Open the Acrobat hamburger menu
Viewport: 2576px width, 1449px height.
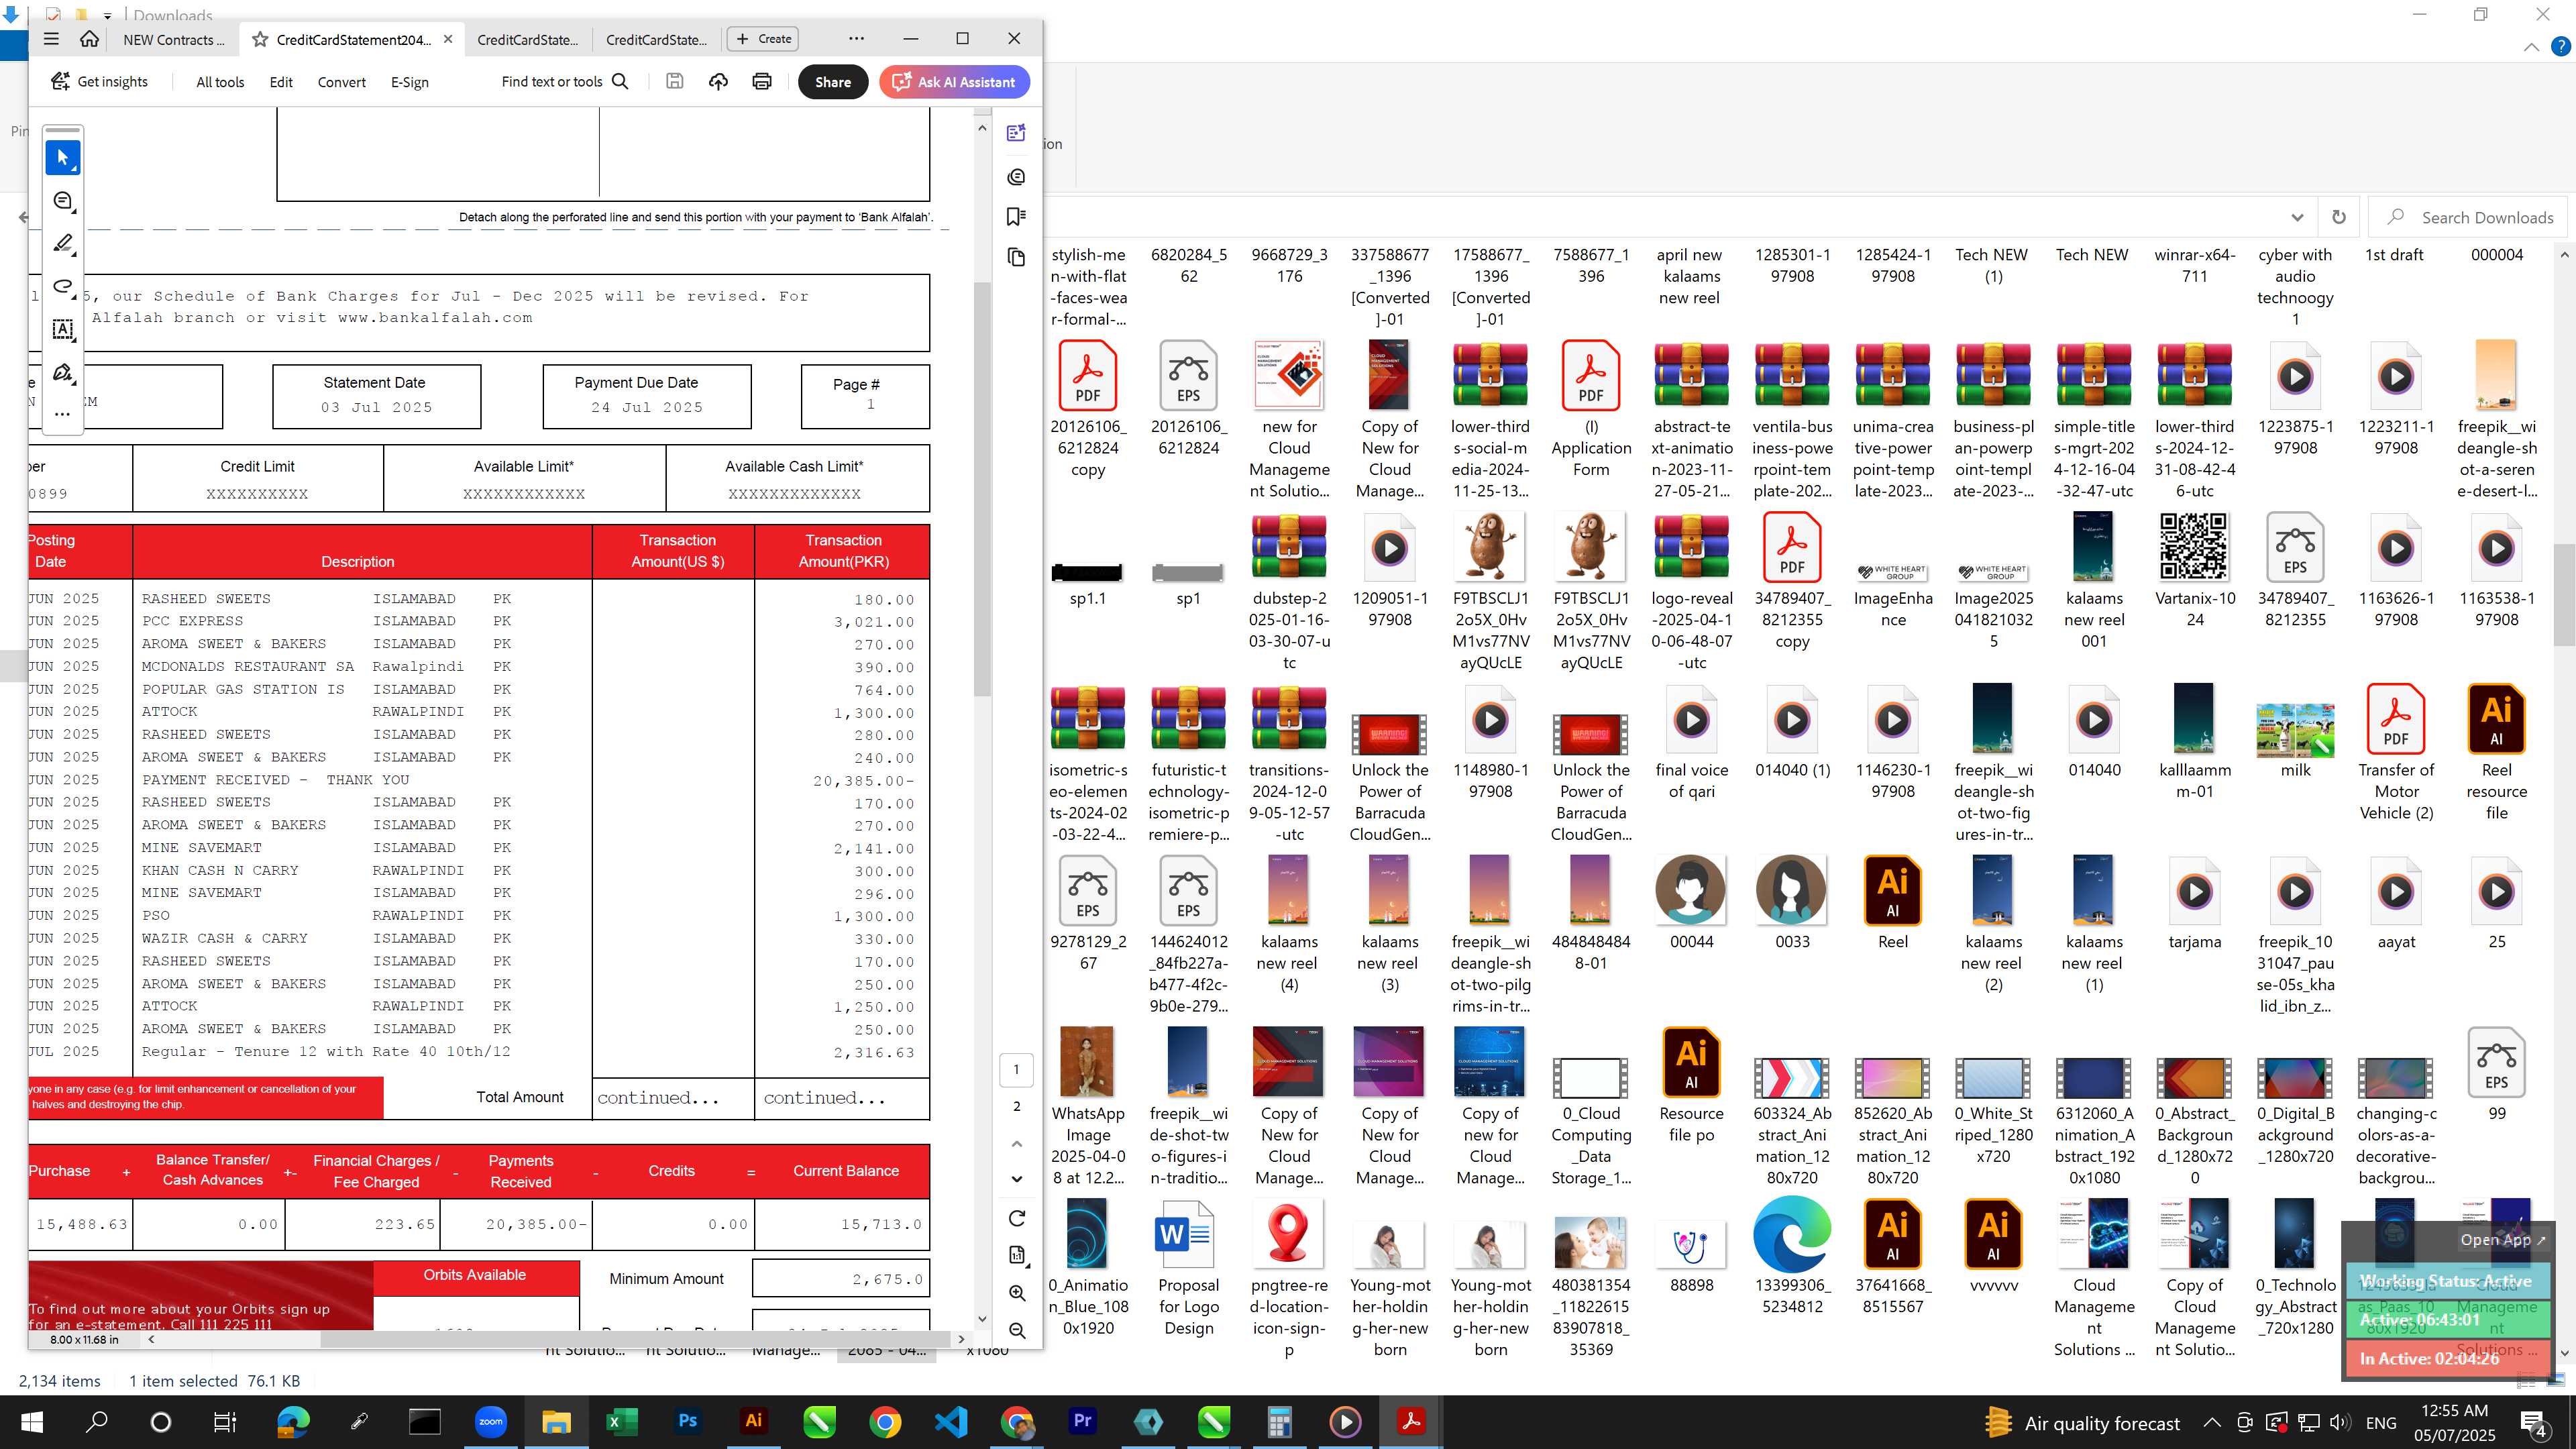51,39
